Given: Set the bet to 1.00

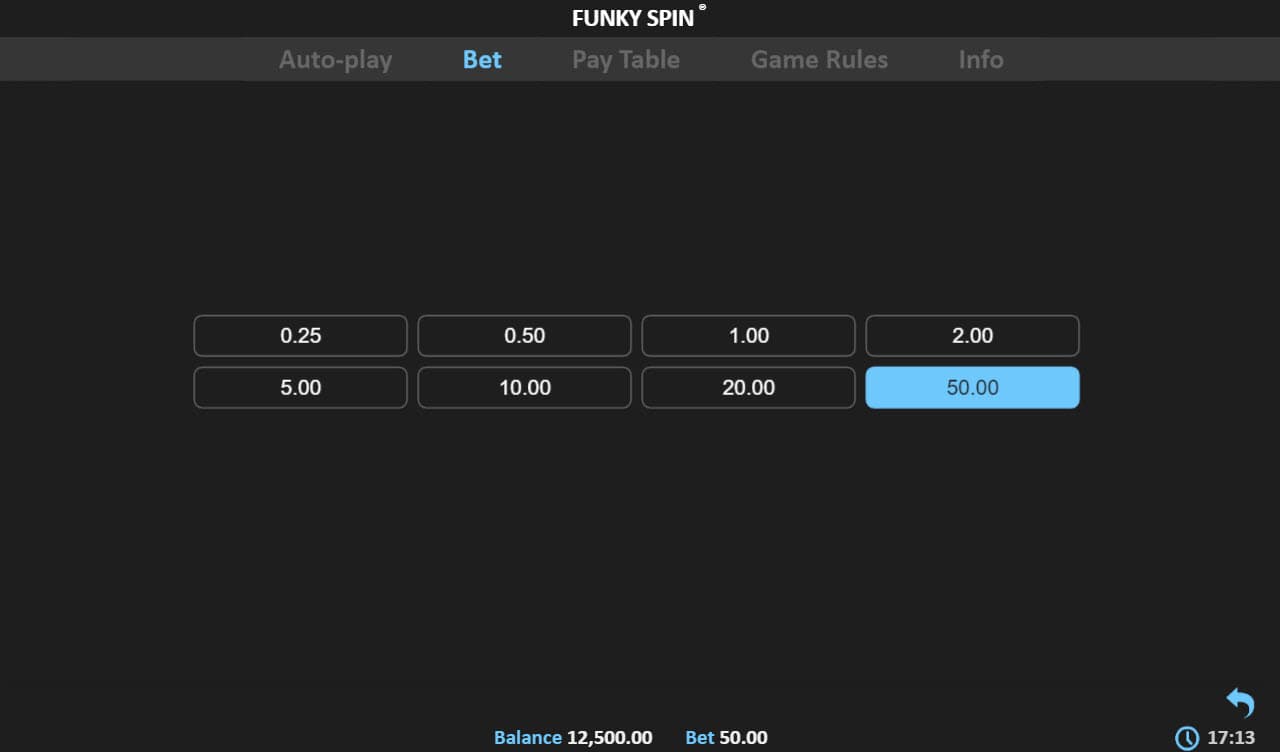Looking at the screenshot, I should [x=748, y=336].
